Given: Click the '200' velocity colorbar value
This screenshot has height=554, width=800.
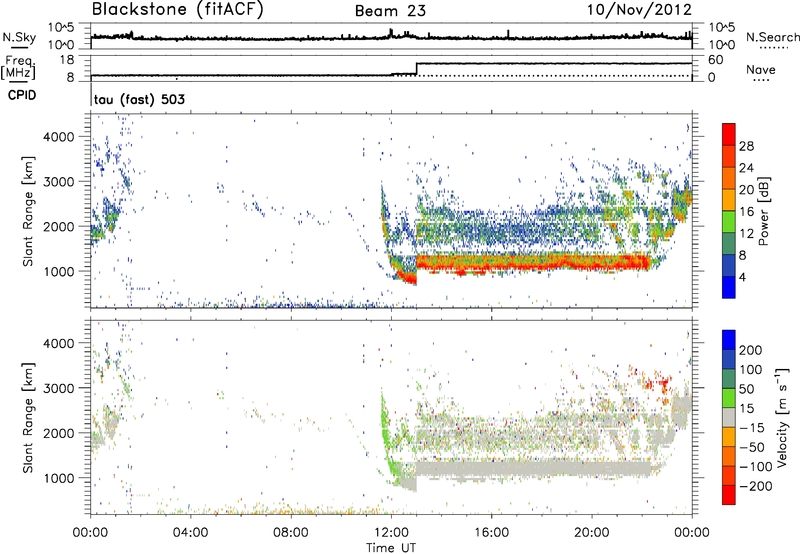Looking at the screenshot, I should (x=751, y=350).
